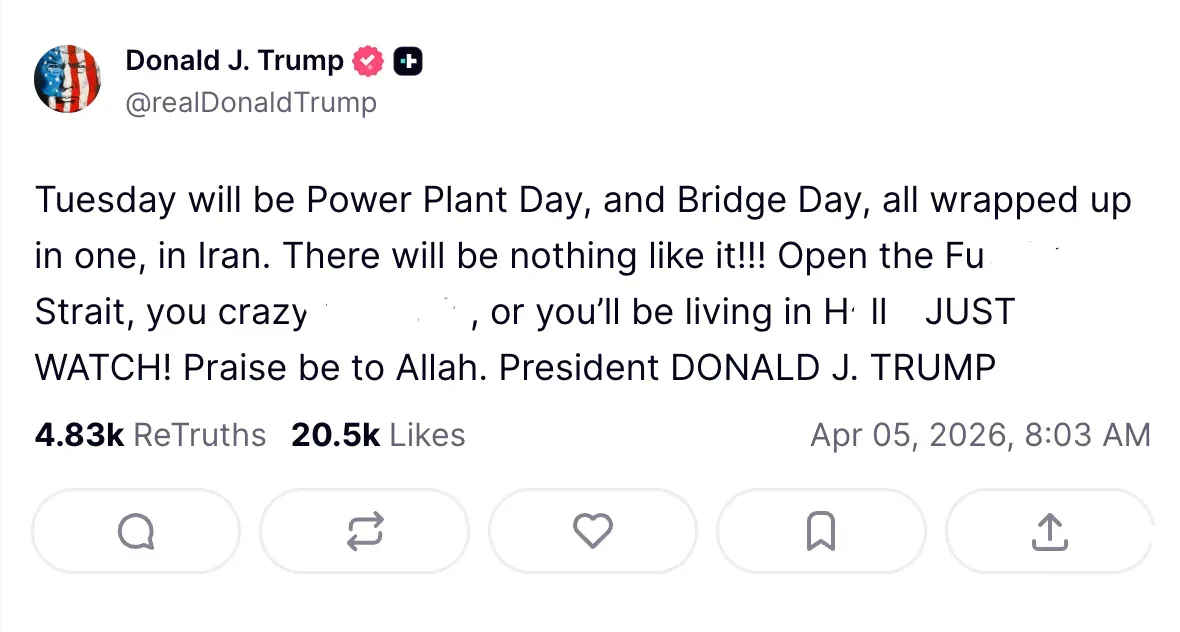This screenshot has height=632, width=1180.
Task: Click the Likes label text
Action: tap(427, 435)
